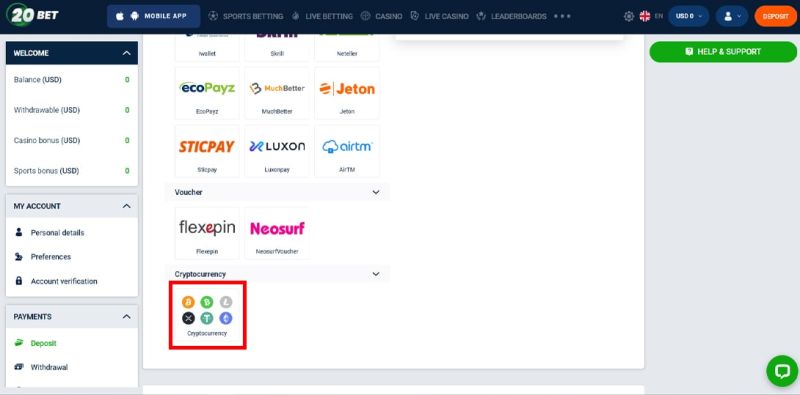This screenshot has width=800, height=395.
Task: Select Jeton payment option
Action: pyautogui.click(x=347, y=93)
